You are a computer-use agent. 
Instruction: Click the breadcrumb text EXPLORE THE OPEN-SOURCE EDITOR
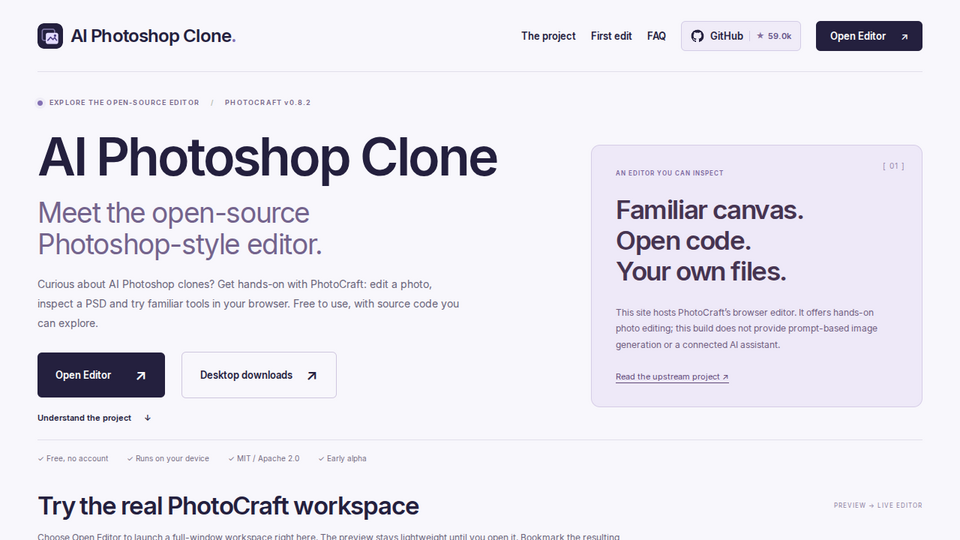124,102
